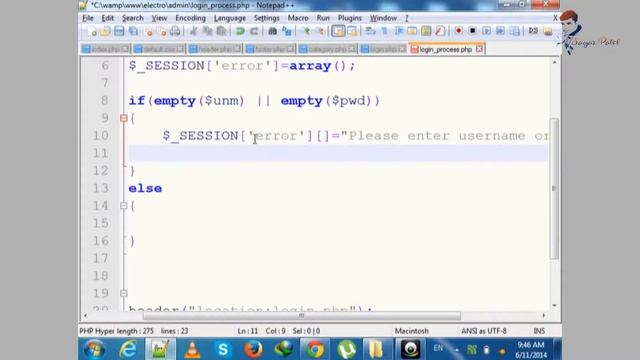Paste clipboard using the Paste toolbar icon
This screenshot has width=640, height=360.
coord(221,31)
